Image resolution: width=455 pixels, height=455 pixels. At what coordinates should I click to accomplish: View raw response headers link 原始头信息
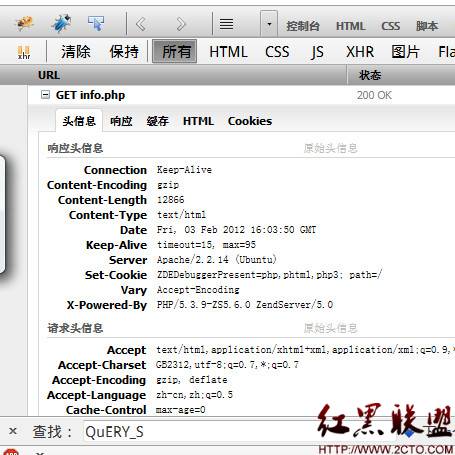click(331, 148)
